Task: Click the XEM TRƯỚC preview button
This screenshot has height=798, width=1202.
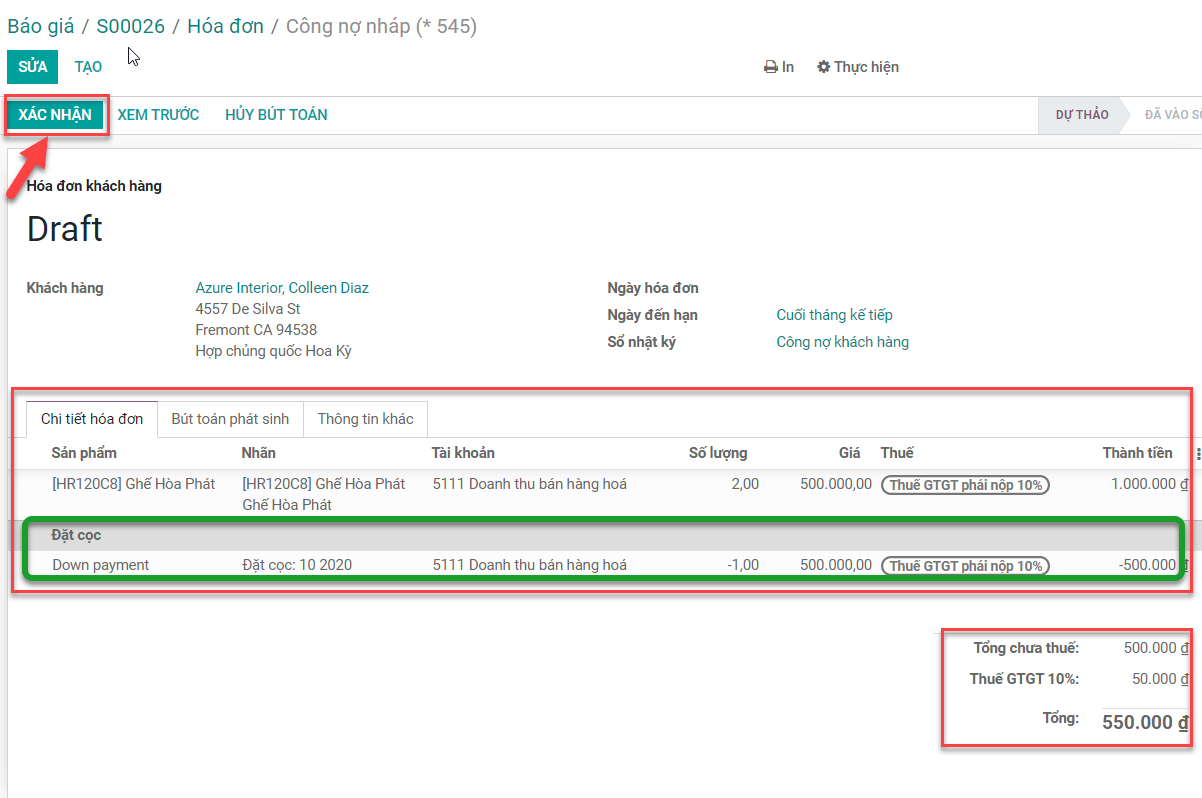Action: click(158, 115)
